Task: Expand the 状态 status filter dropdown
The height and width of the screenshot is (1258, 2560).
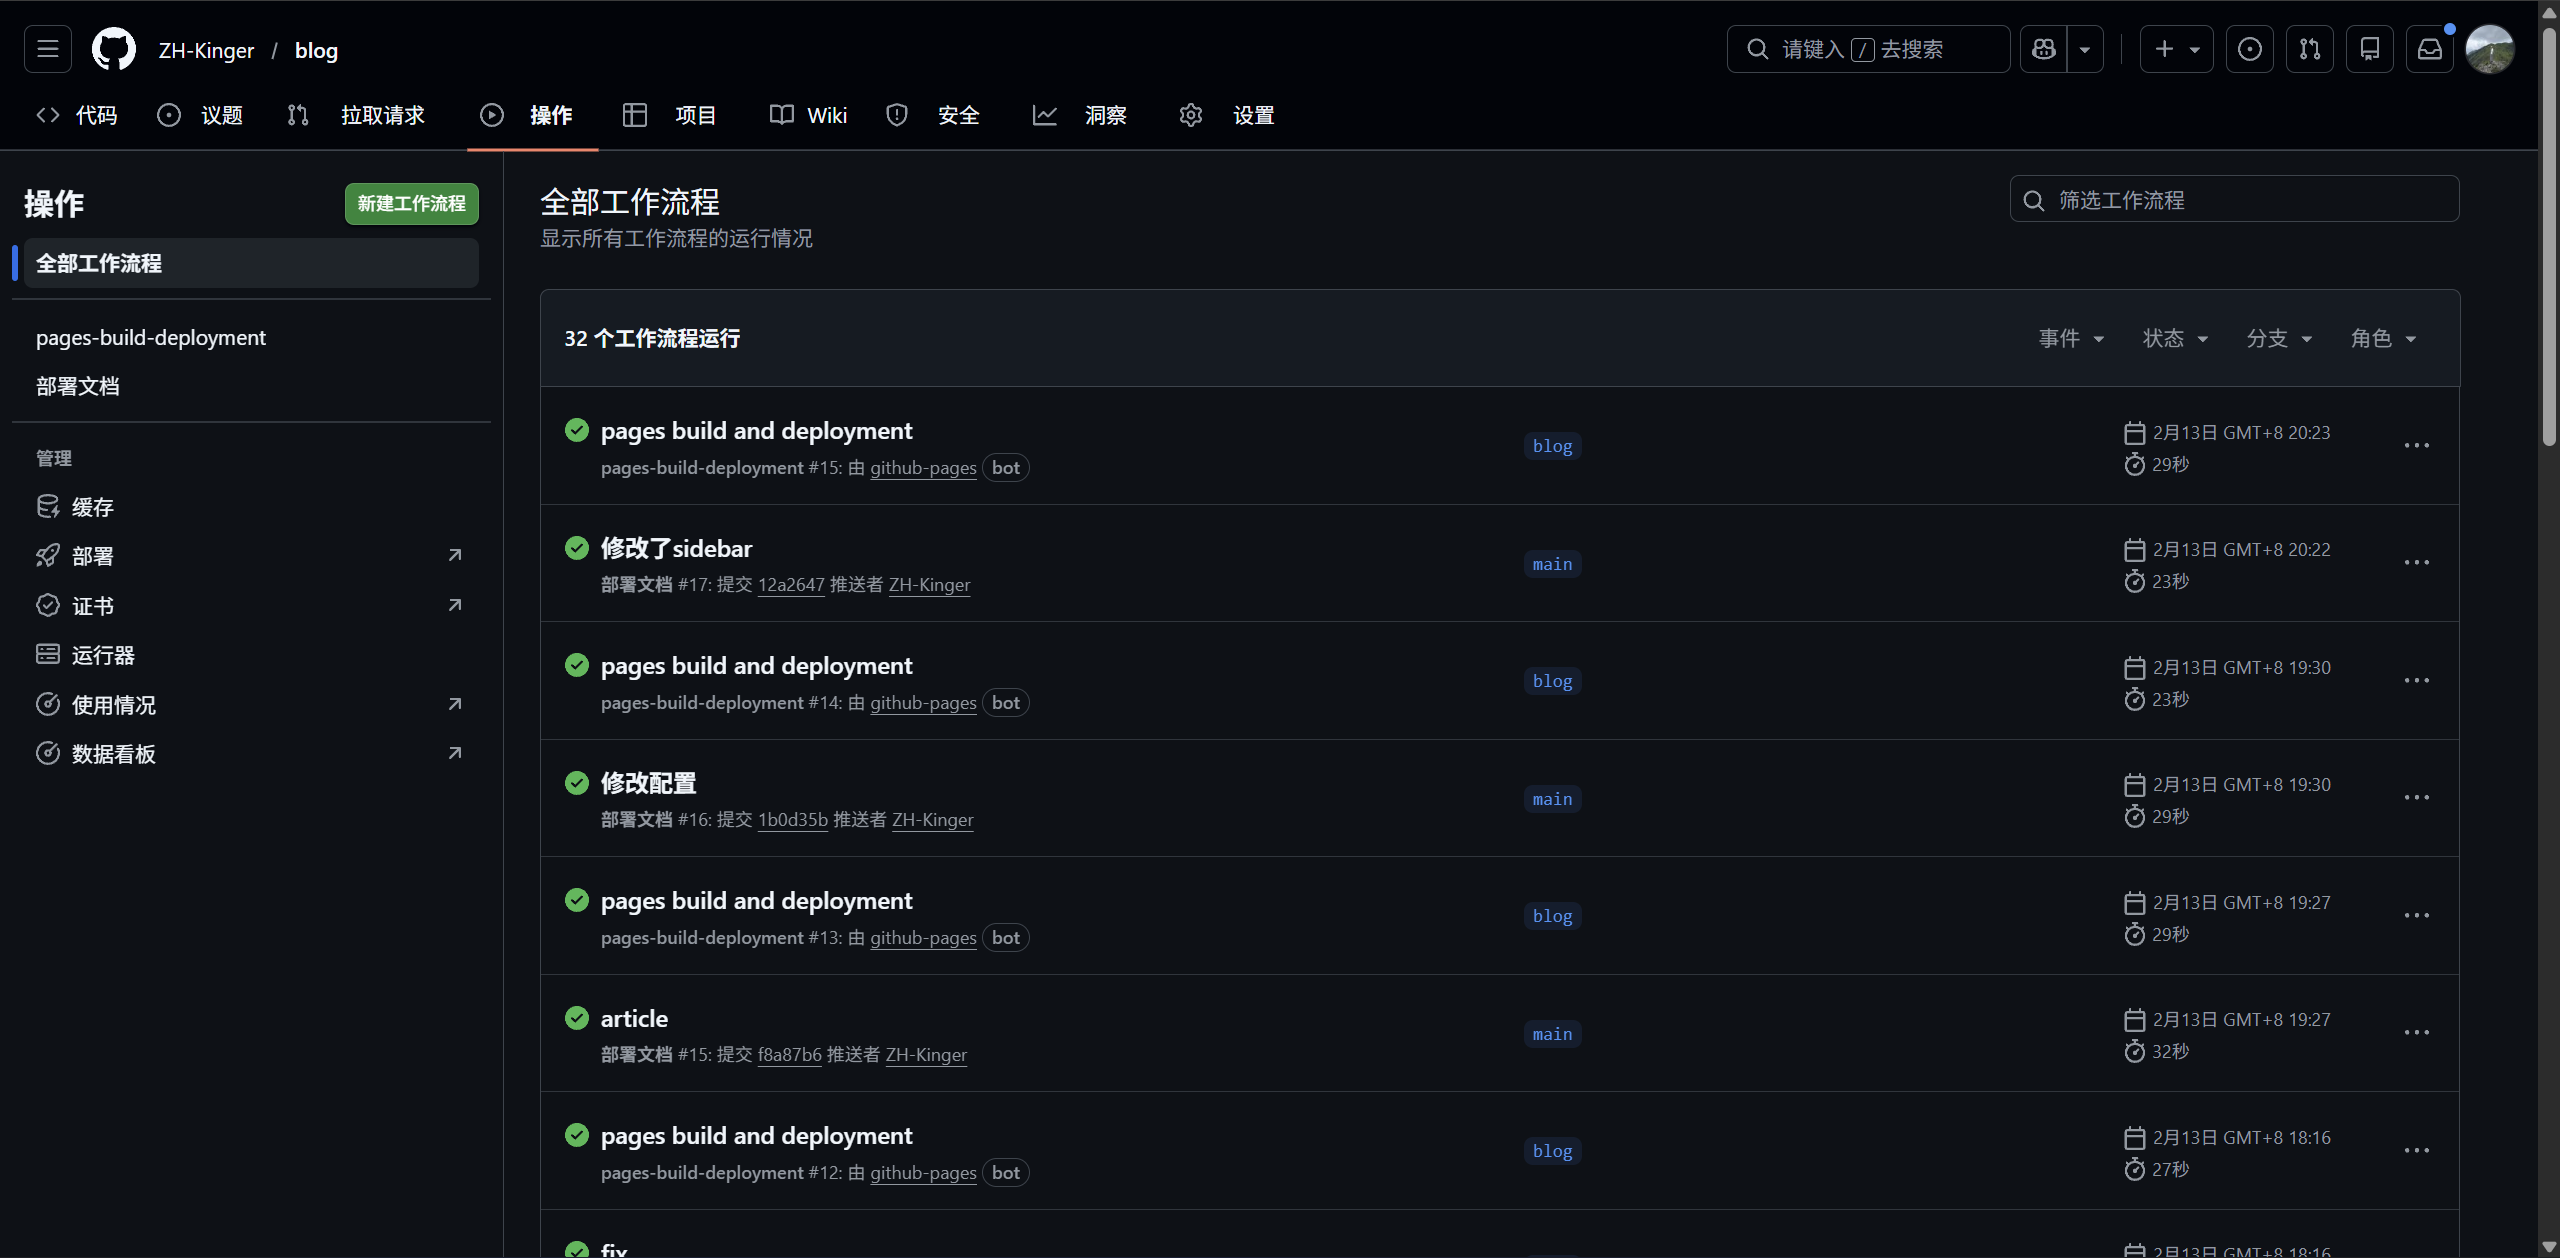Action: (x=2176, y=339)
